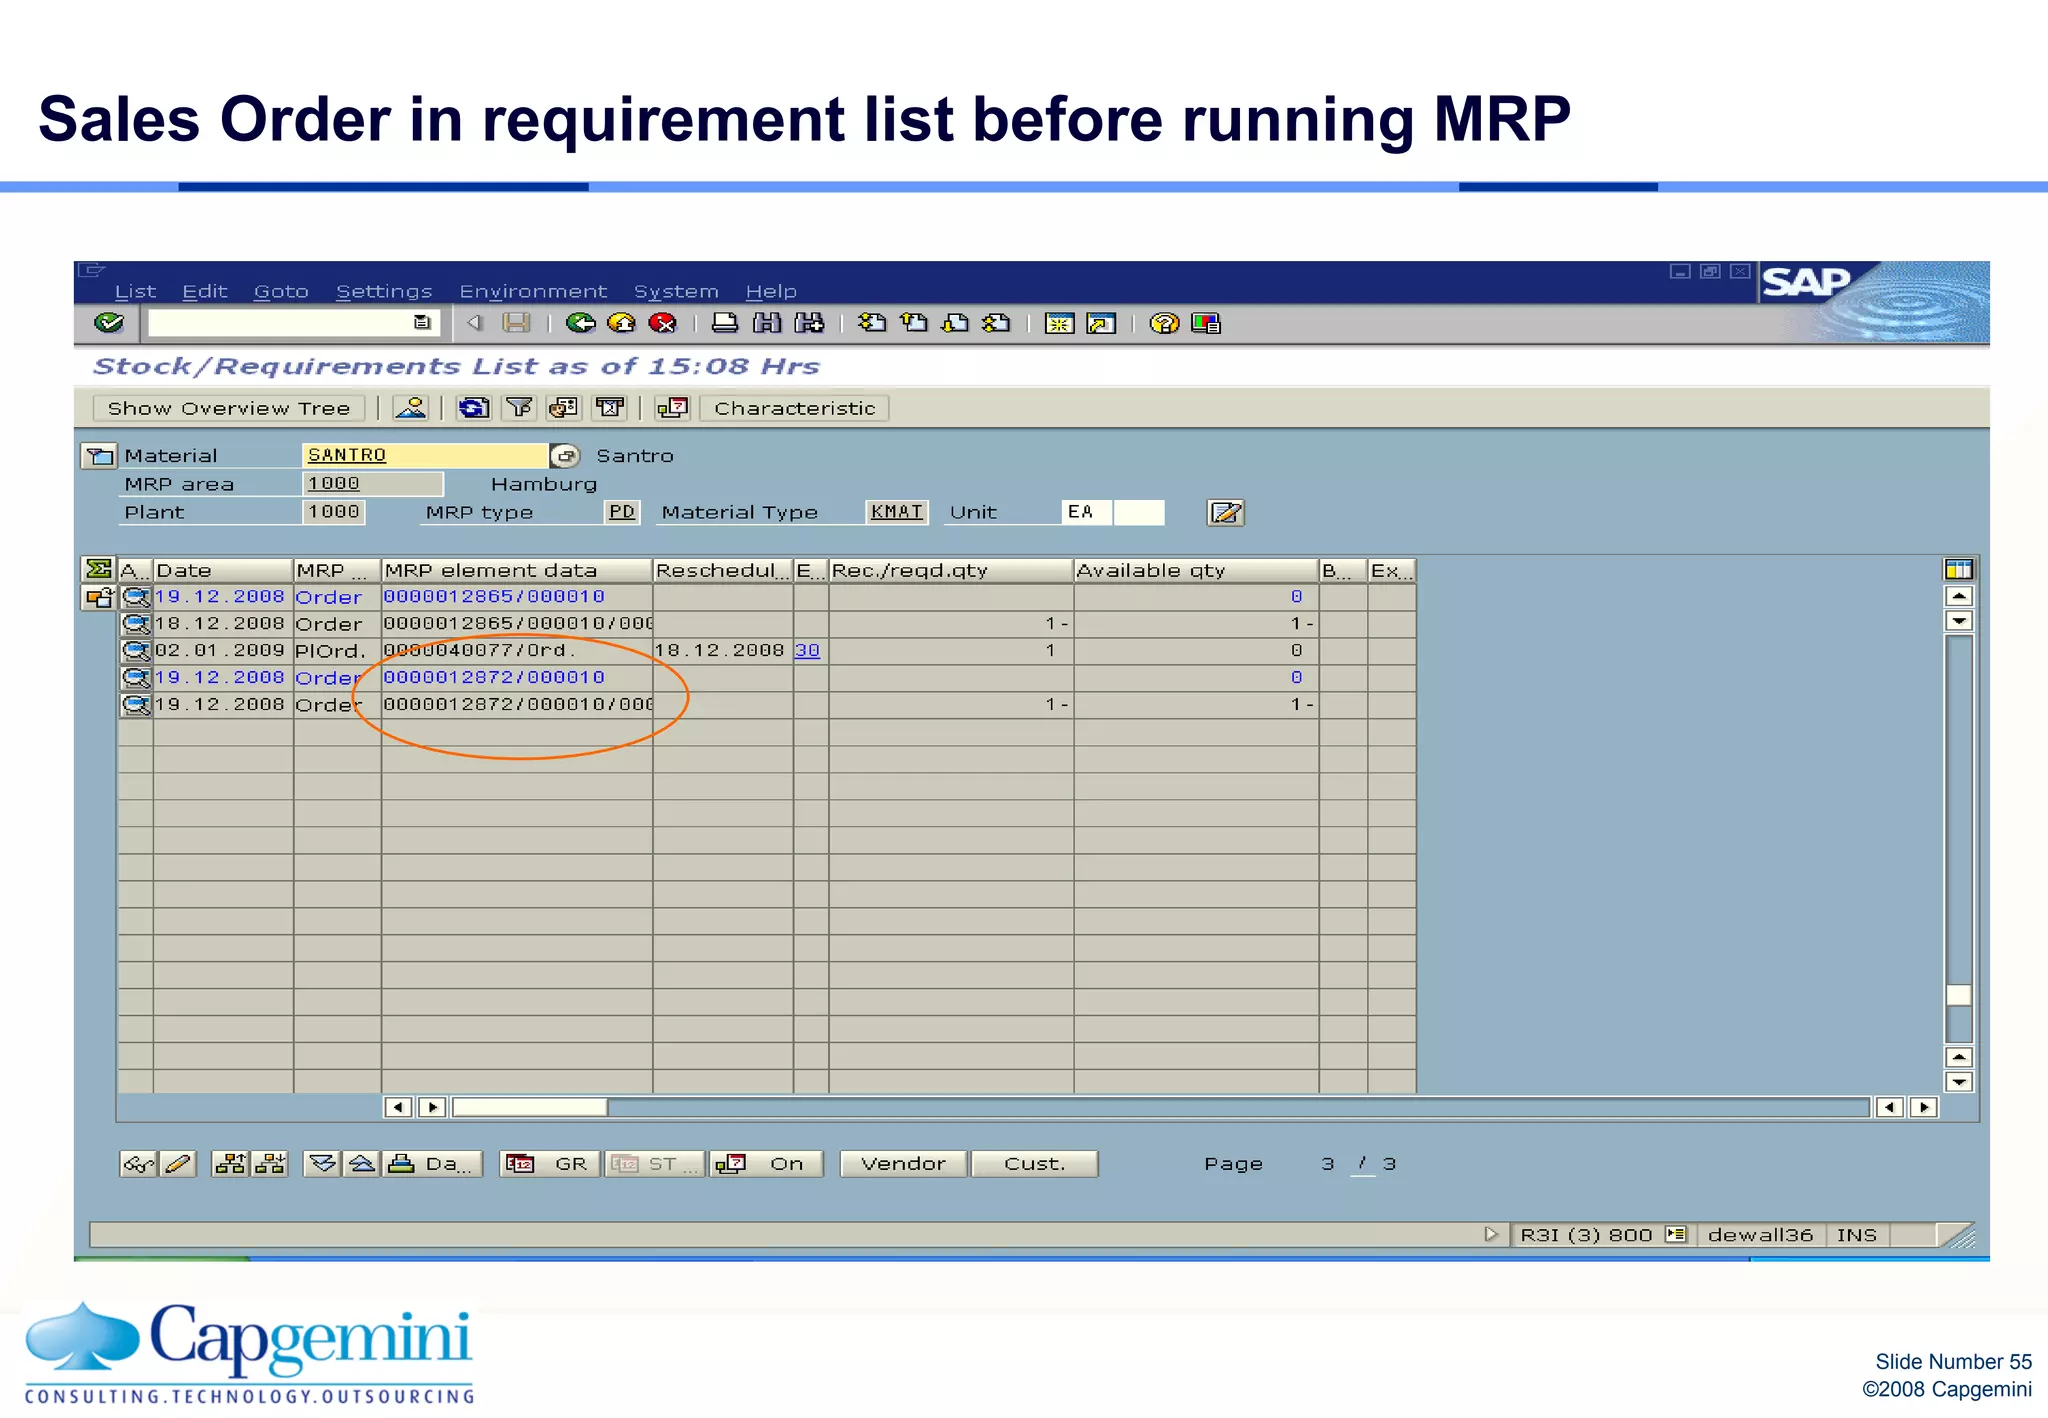Screen dimensions: 2048x1418
Task: Click the material display icon next to SANTRO
Action: tap(566, 456)
